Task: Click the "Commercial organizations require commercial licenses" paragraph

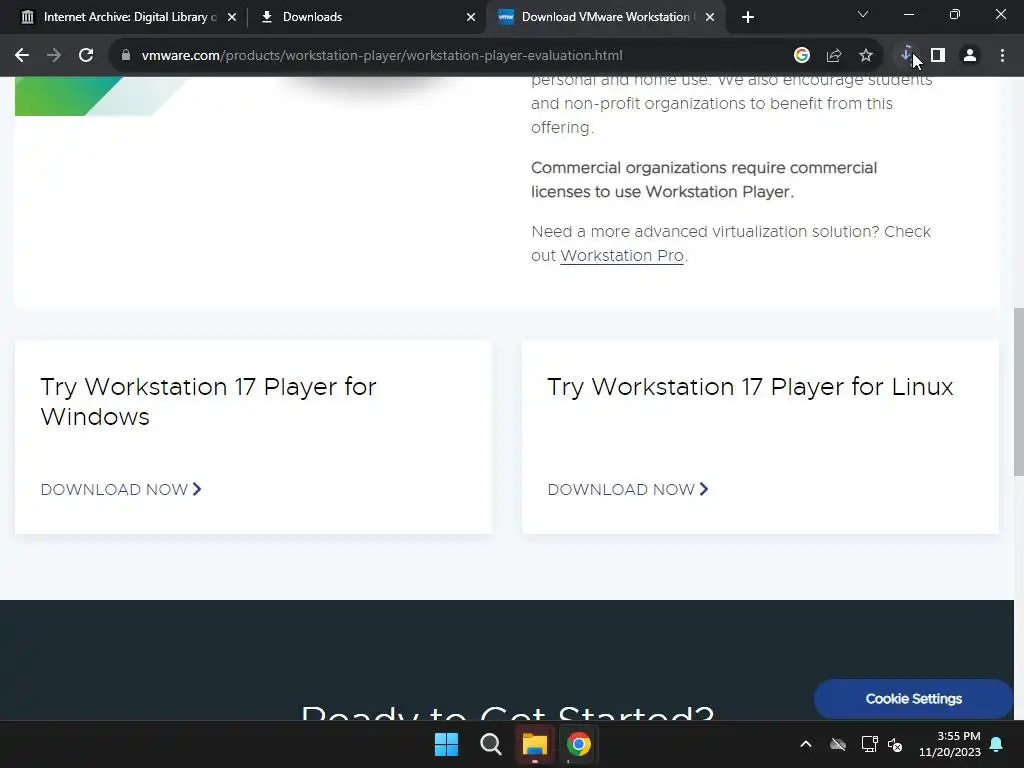Action: click(704, 180)
